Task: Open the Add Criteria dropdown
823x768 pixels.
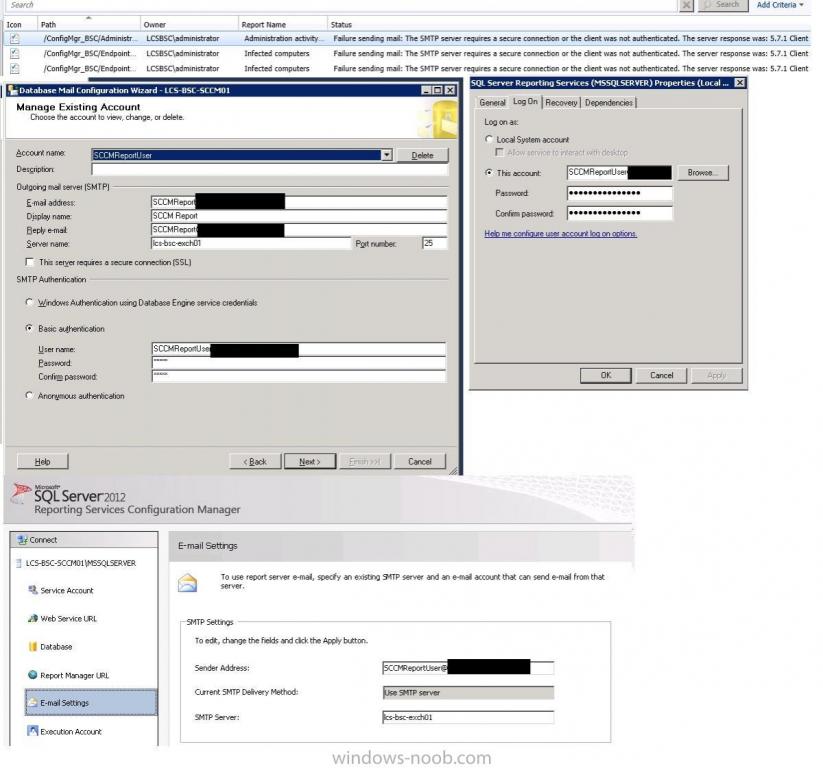Action: (780, 5)
